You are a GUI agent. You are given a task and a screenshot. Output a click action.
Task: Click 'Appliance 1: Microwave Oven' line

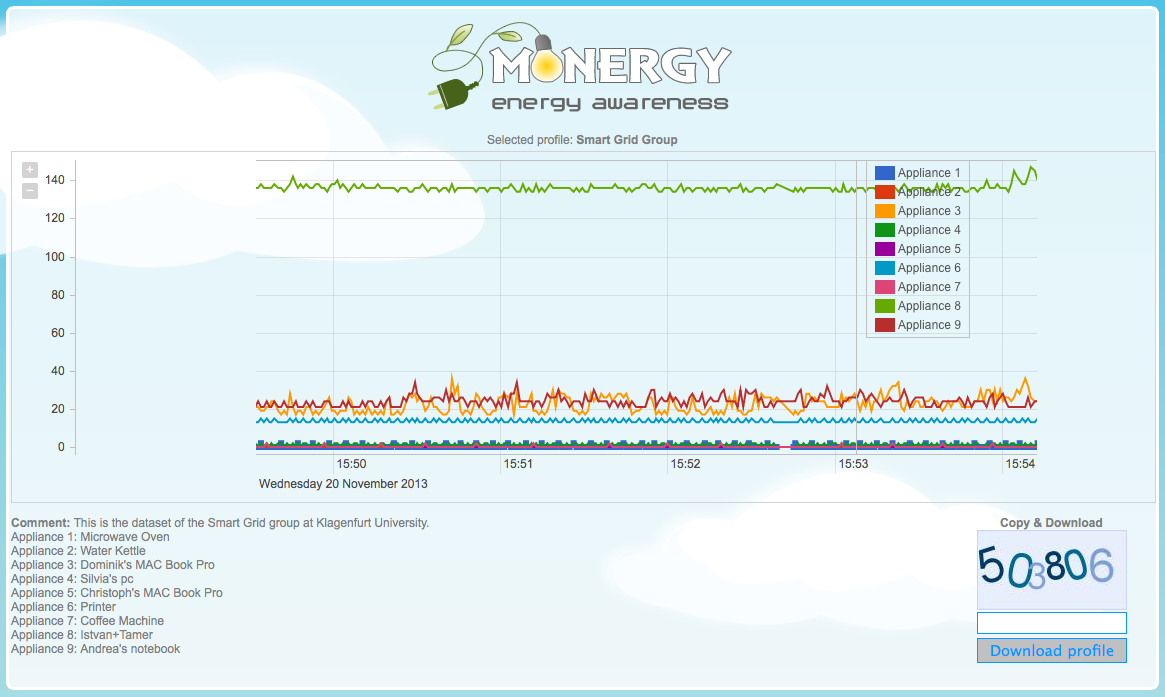pyautogui.click(x=90, y=537)
